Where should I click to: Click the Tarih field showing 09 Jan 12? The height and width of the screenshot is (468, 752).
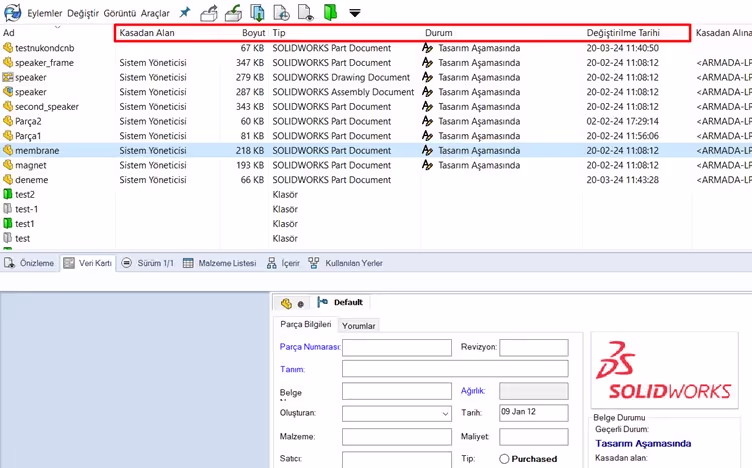[534, 413]
